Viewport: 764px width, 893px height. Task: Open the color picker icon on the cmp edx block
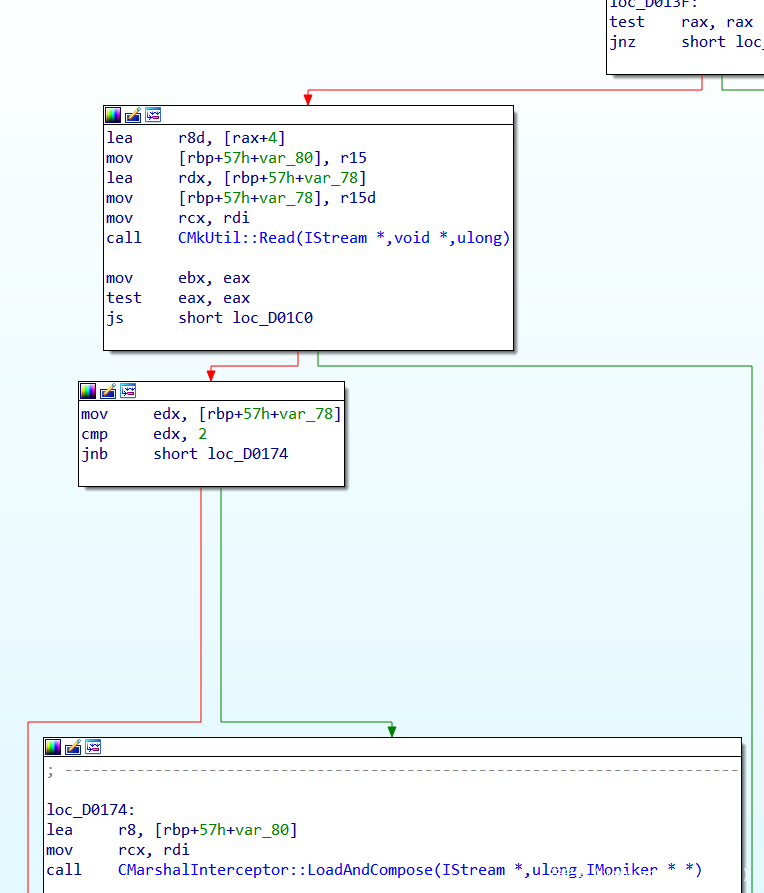click(88, 391)
